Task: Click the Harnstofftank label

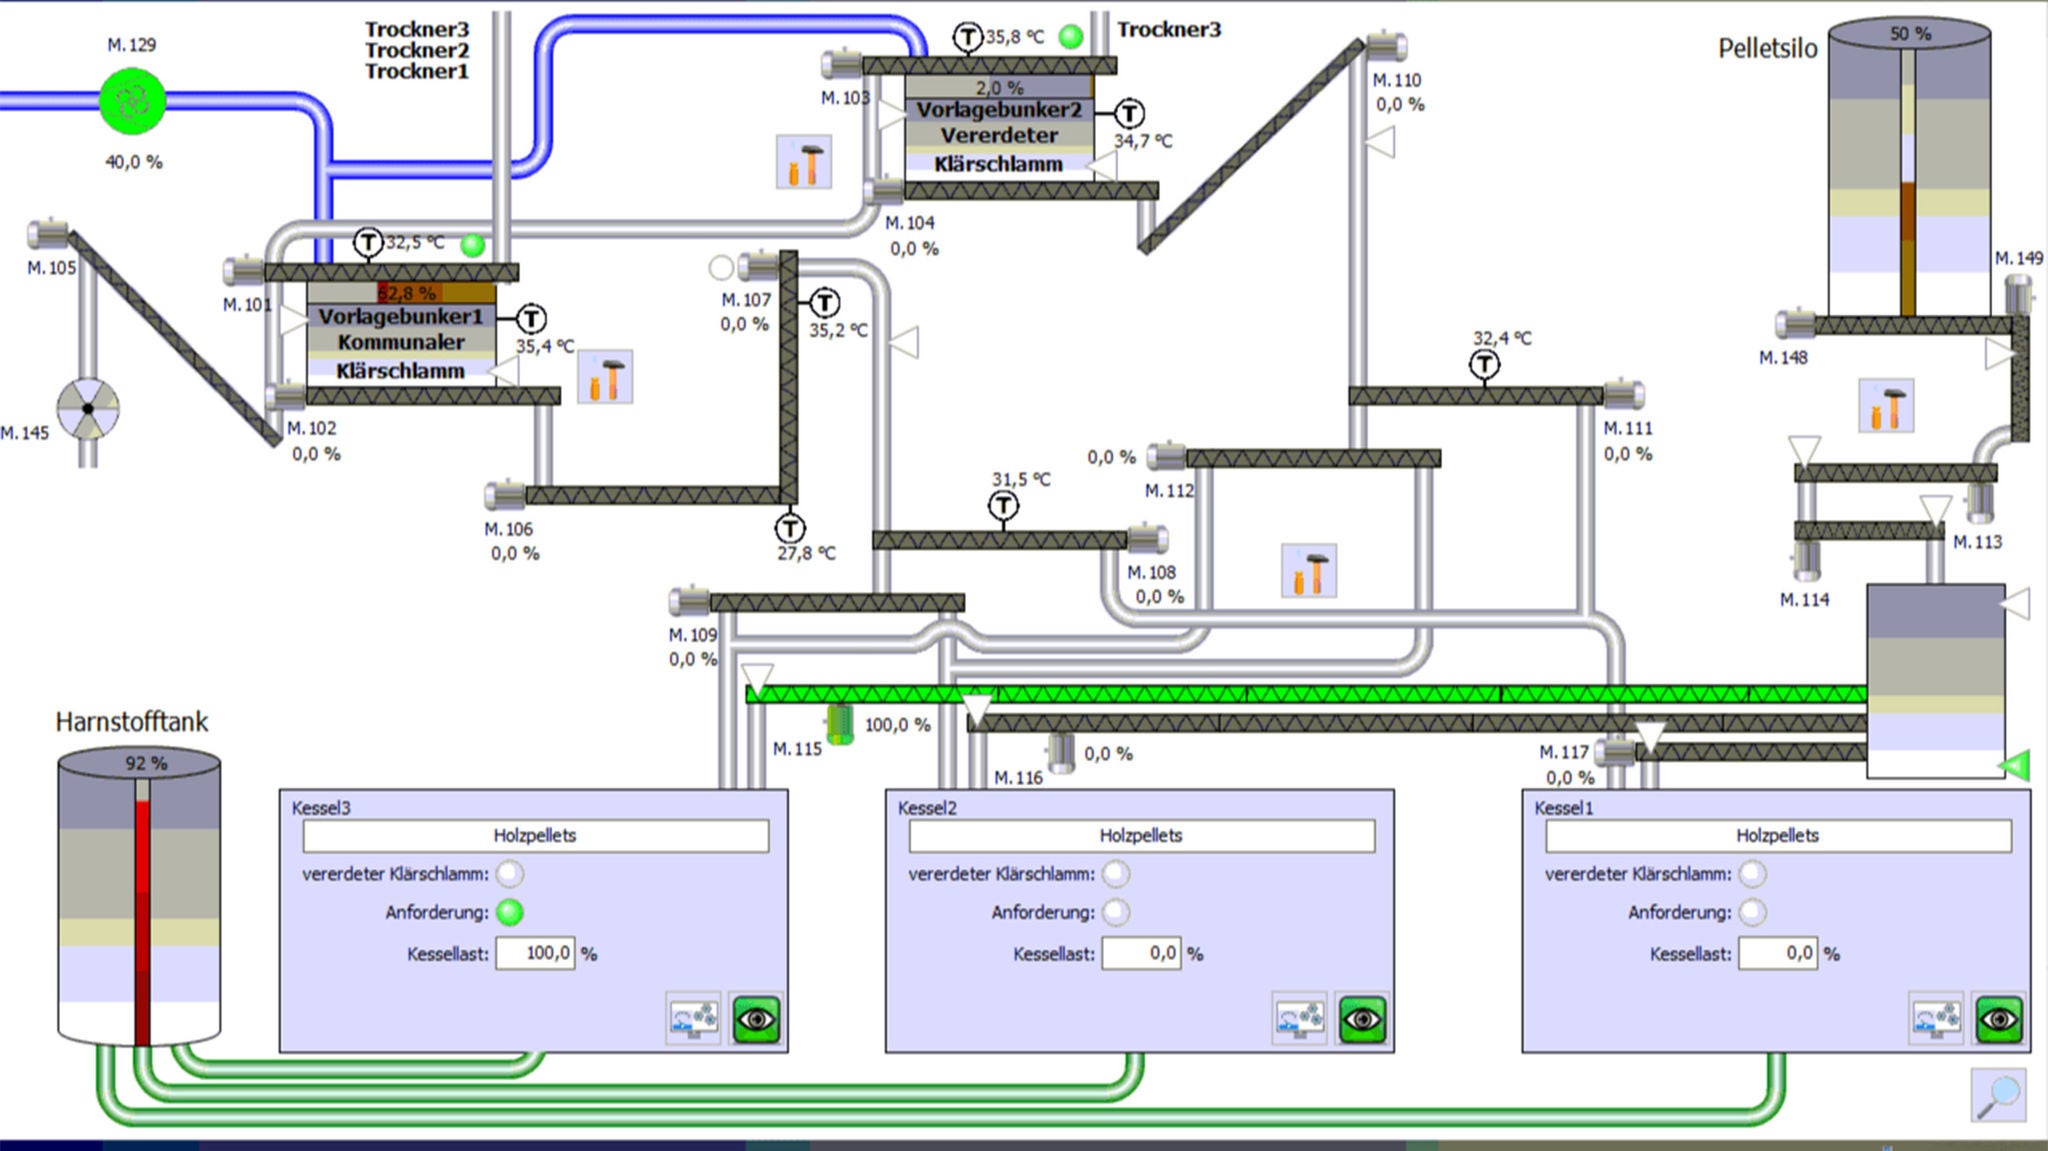Action: [135, 722]
